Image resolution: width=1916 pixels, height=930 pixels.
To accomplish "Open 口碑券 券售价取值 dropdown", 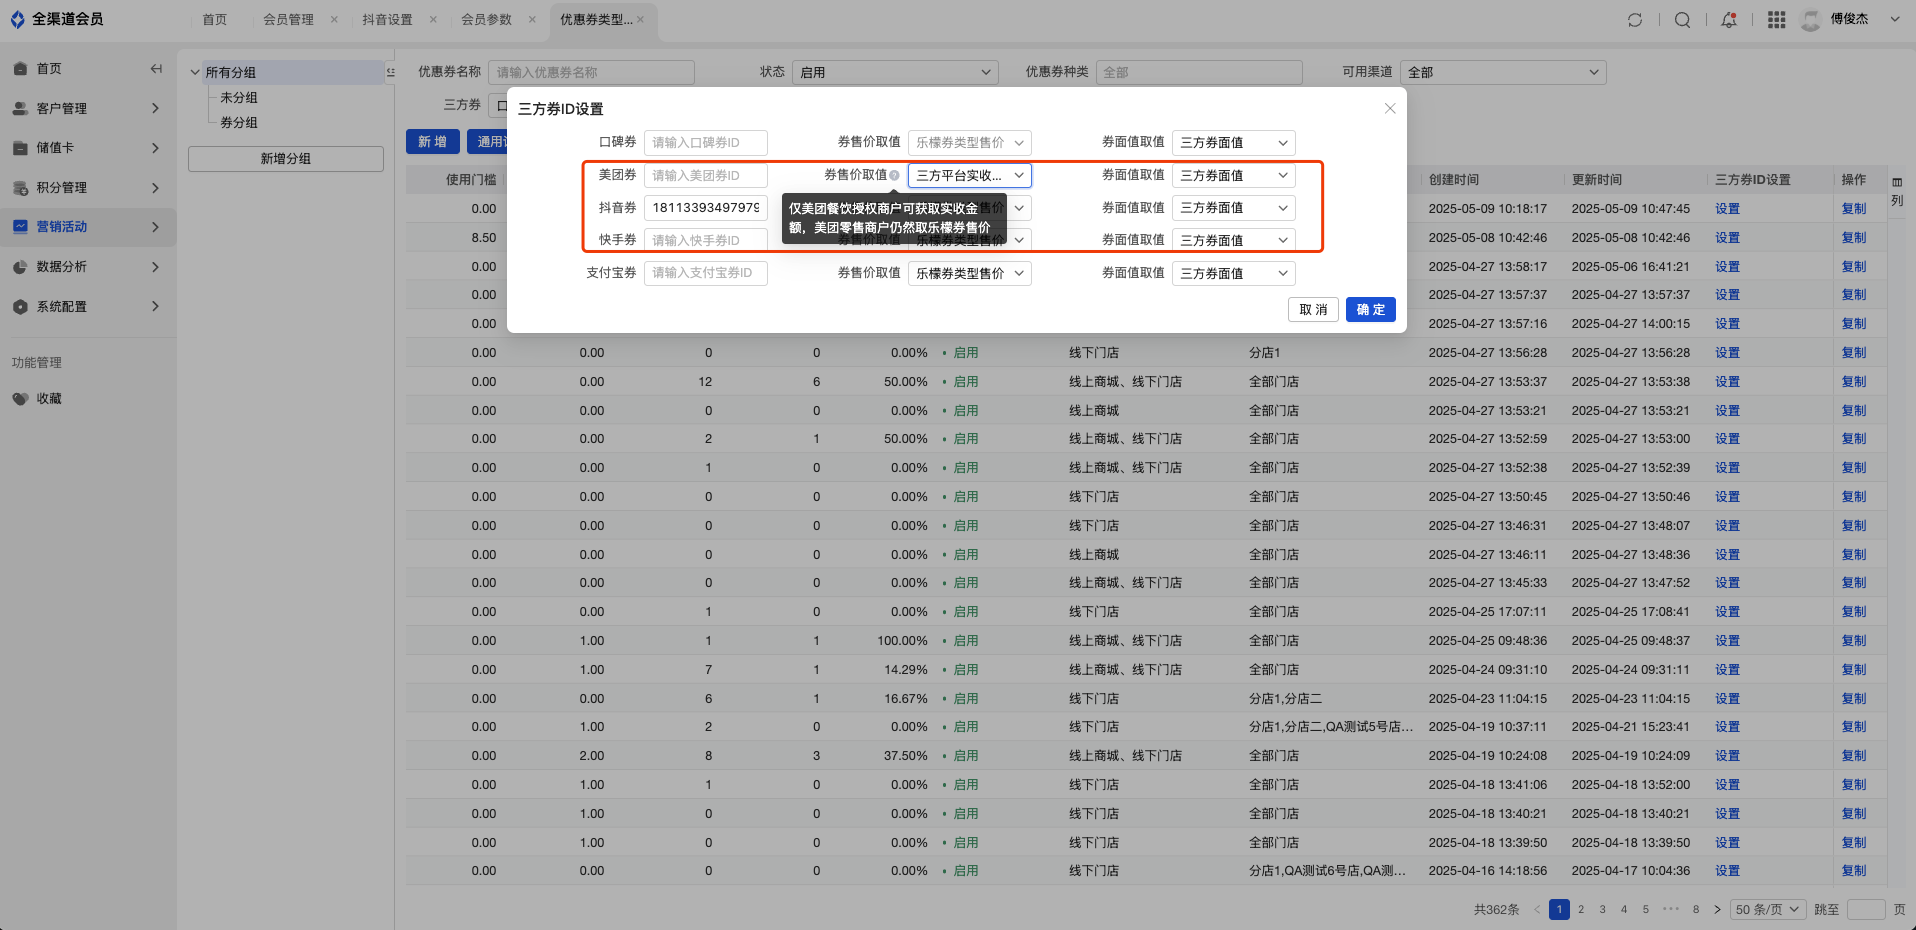I will click(x=969, y=143).
